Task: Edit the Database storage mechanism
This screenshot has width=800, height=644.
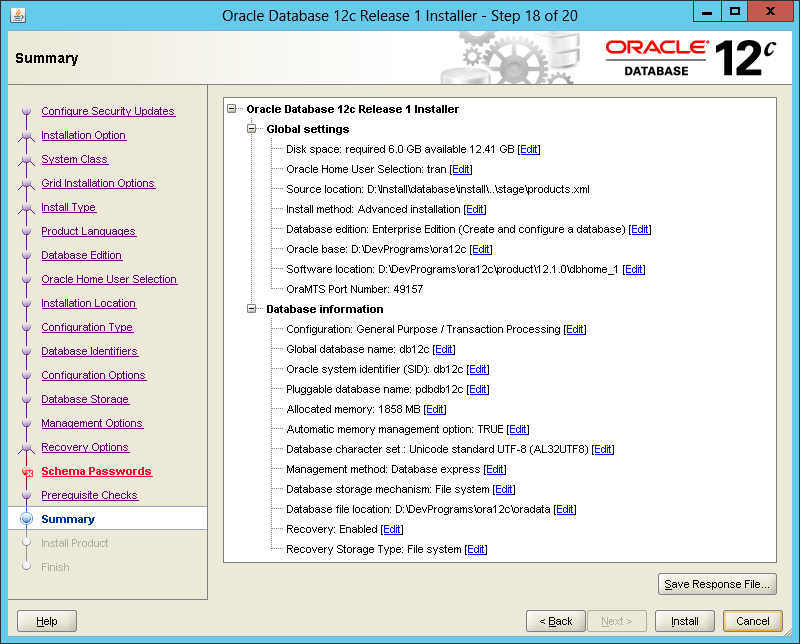Action: click(504, 489)
